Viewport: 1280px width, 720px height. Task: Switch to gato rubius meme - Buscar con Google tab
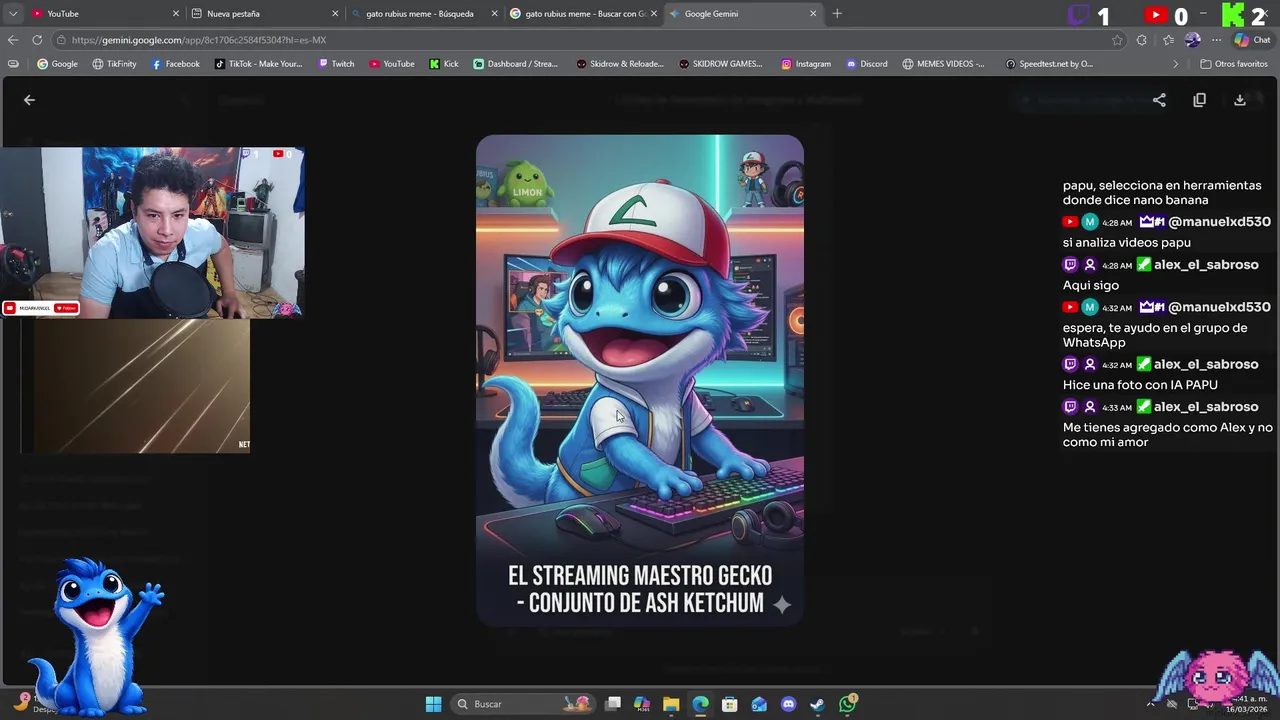(x=584, y=13)
